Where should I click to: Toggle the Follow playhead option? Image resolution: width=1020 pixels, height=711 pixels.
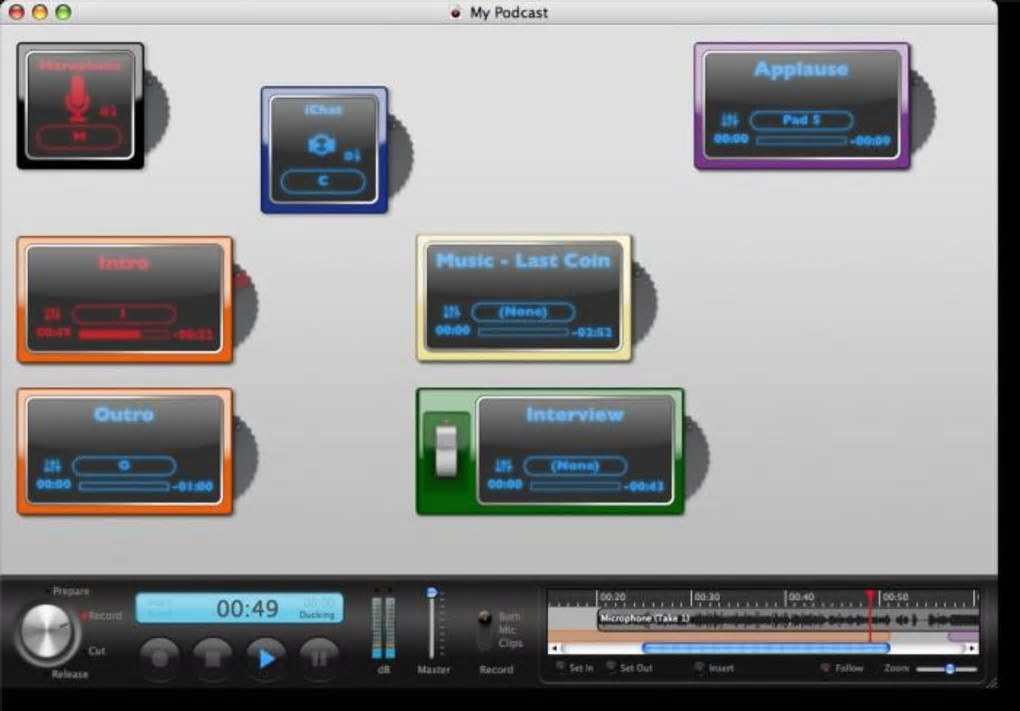pos(825,668)
